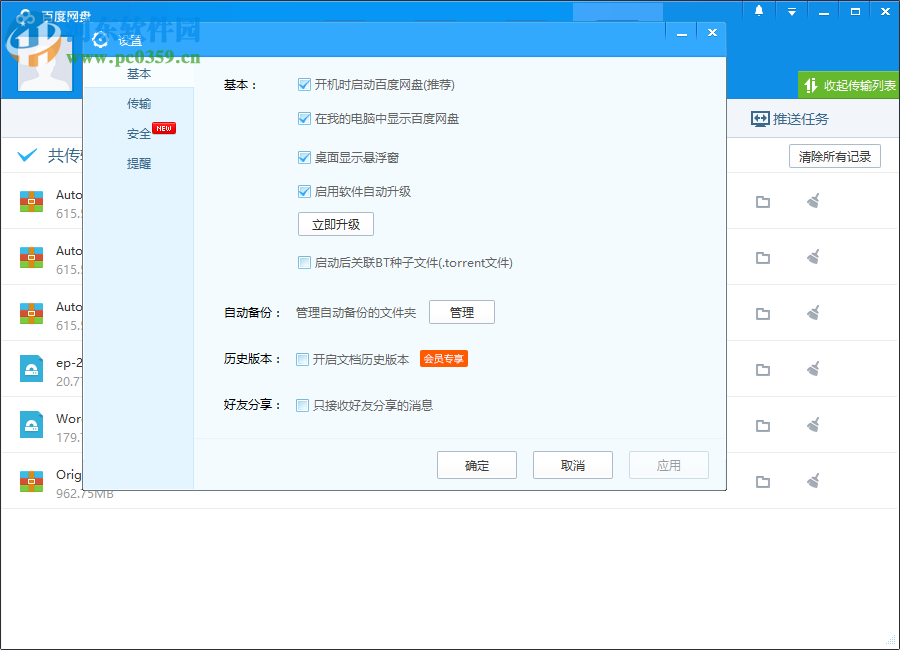Enable 开启文档历史版本 checkbox
The image size is (900, 650).
[x=303, y=359]
